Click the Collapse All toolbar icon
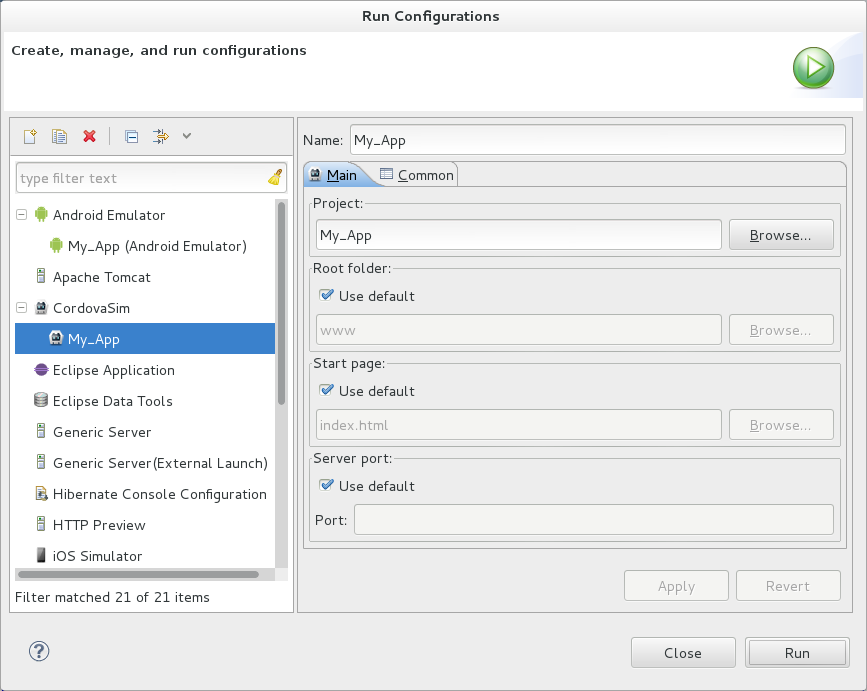The width and height of the screenshot is (867, 691). (x=131, y=136)
